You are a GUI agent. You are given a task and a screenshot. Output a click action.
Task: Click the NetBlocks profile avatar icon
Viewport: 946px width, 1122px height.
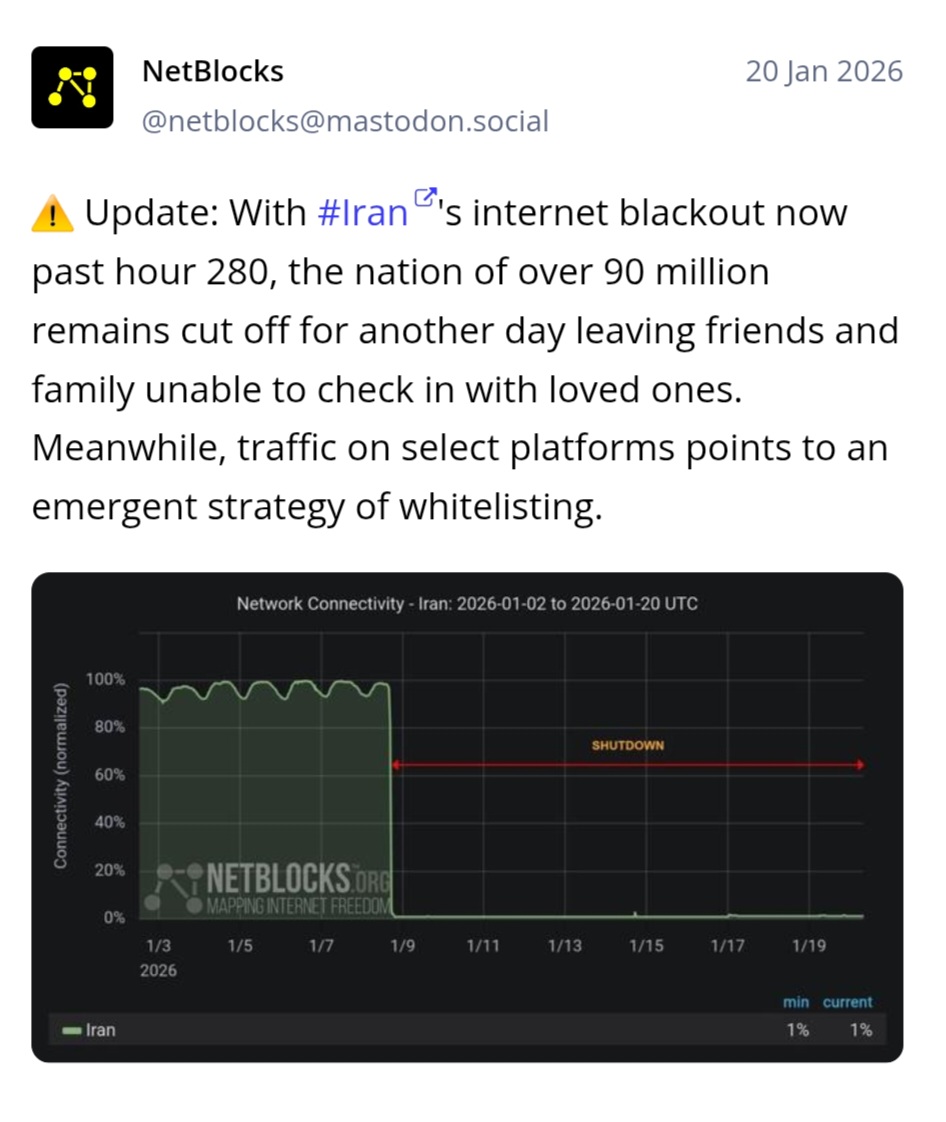click(72, 87)
